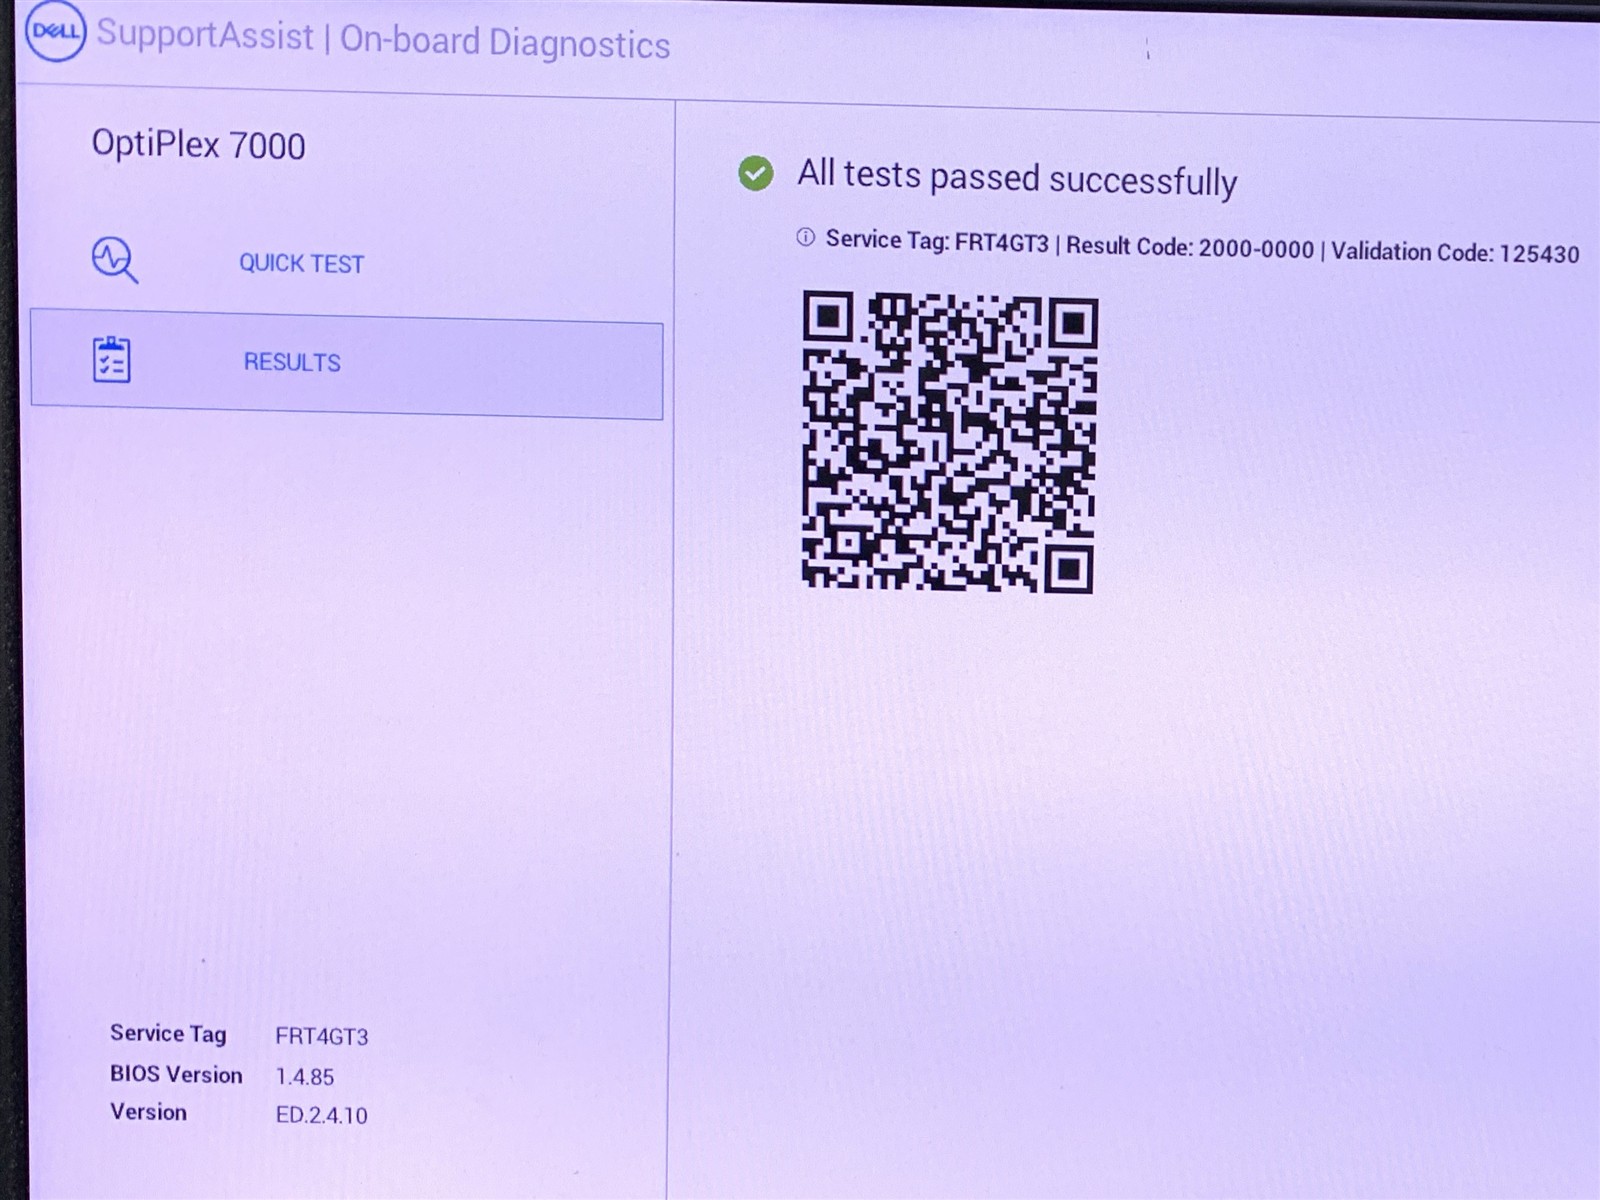Click Result Code 2000-0000 text

click(1189, 247)
